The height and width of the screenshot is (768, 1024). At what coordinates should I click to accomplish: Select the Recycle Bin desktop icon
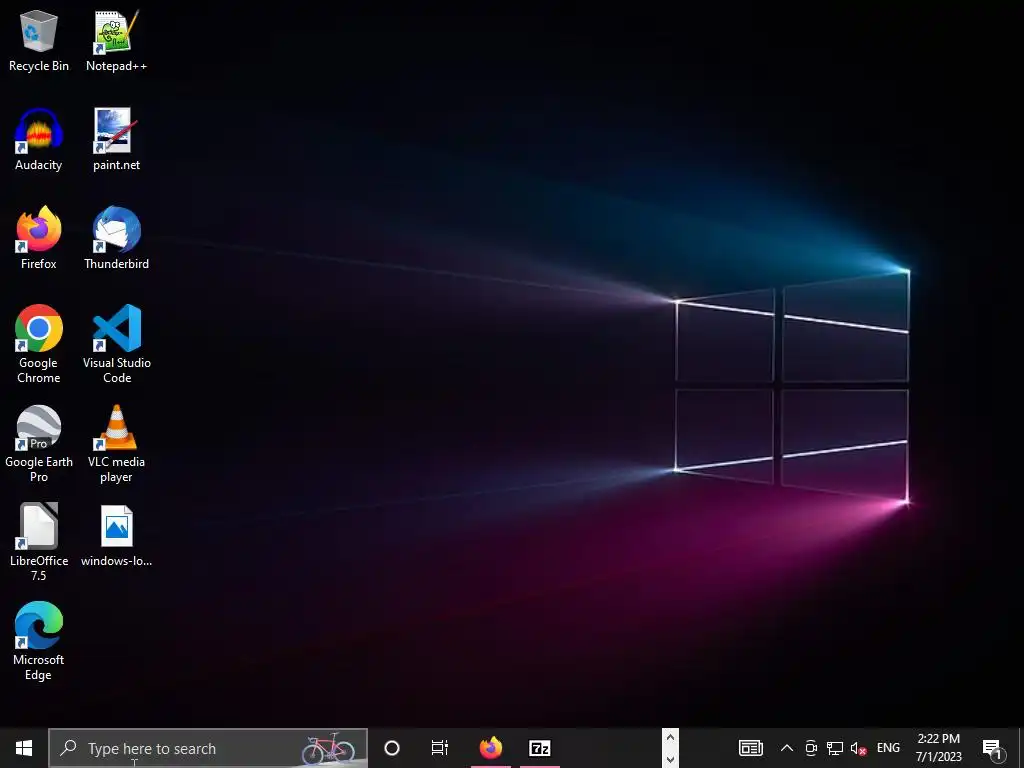39,41
